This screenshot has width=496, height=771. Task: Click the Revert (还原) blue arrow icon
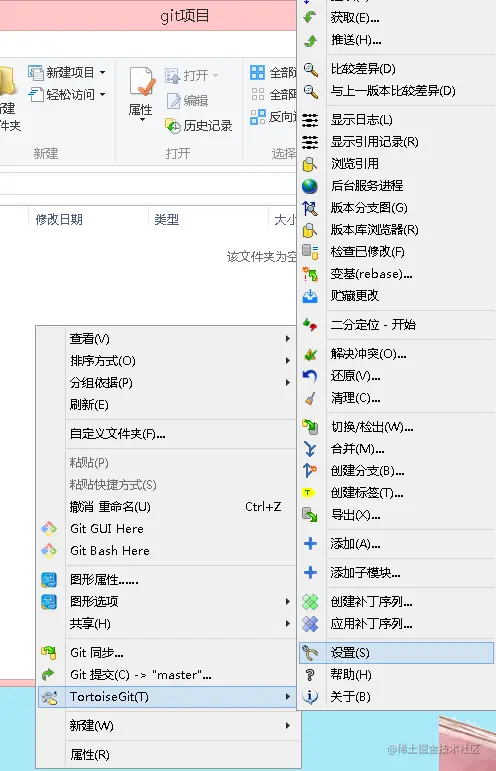310,377
